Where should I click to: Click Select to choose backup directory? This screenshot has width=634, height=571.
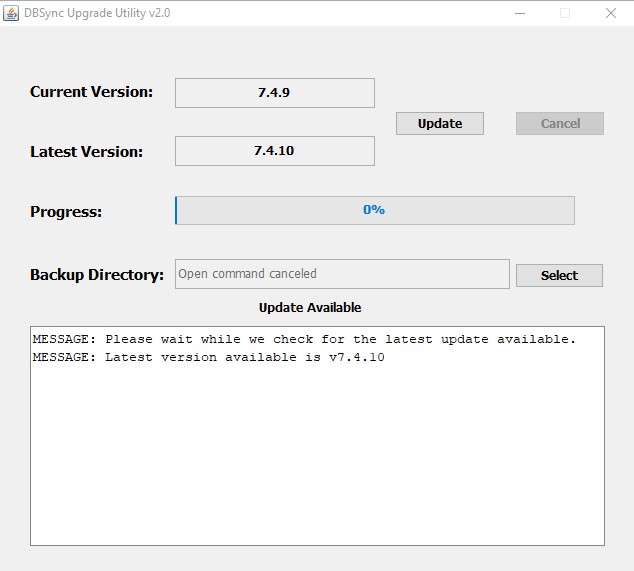(x=559, y=275)
